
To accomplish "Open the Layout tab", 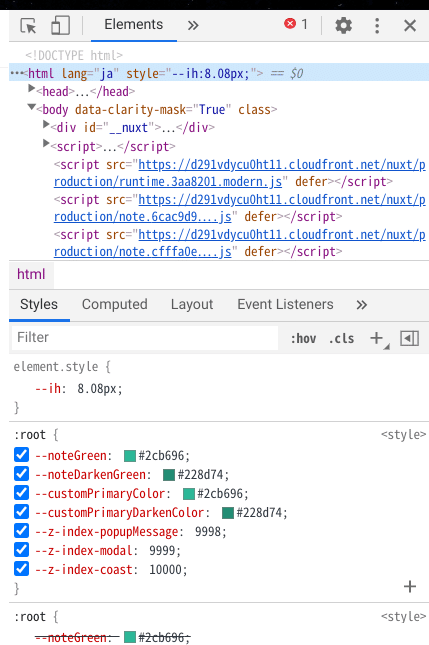I will click(x=192, y=304).
